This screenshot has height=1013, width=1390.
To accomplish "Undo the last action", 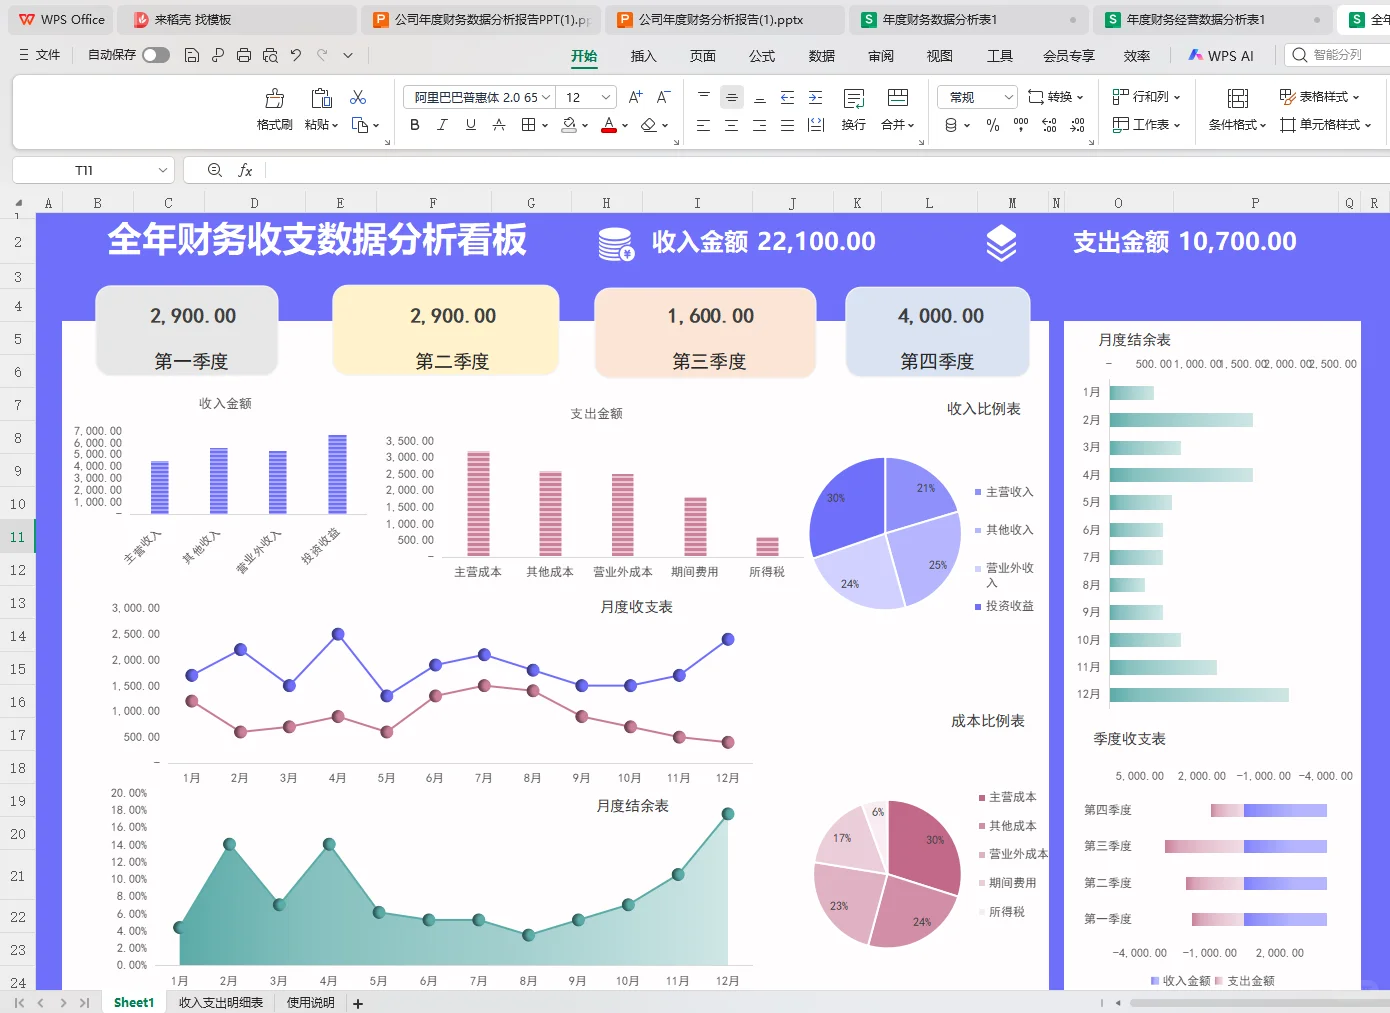I will coord(296,55).
